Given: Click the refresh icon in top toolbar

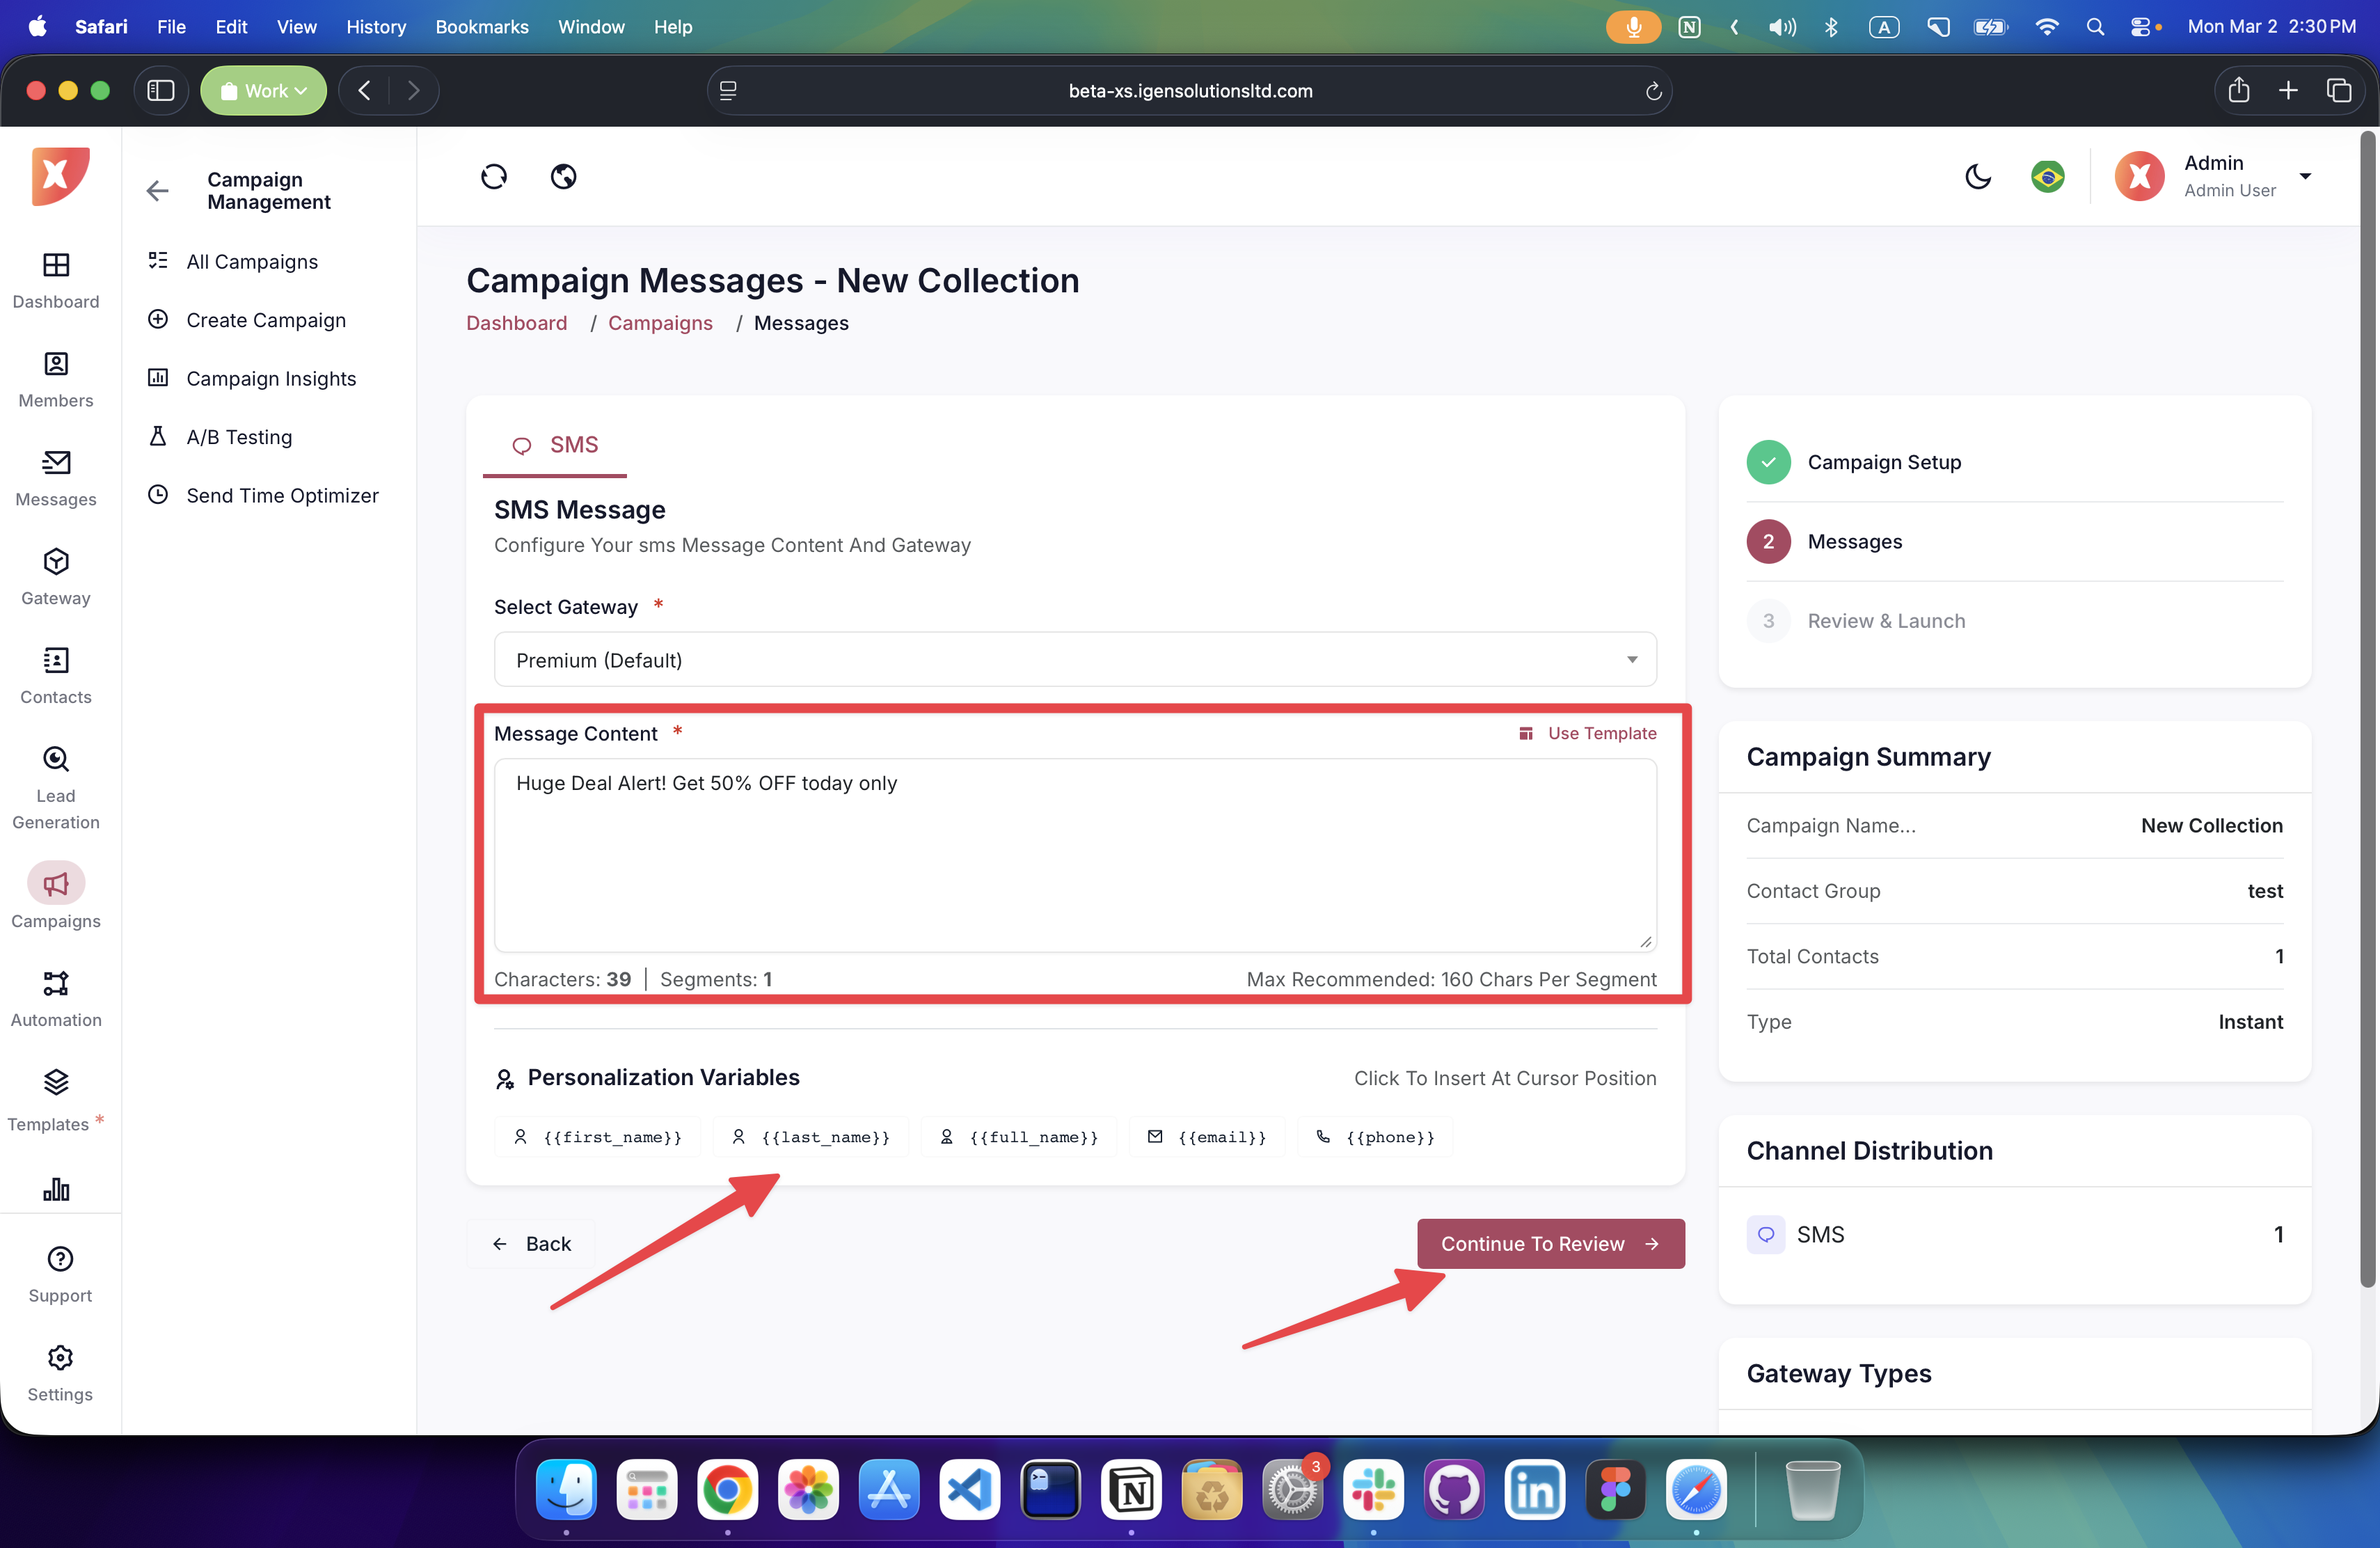Looking at the screenshot, I should (x=494, y=176).
